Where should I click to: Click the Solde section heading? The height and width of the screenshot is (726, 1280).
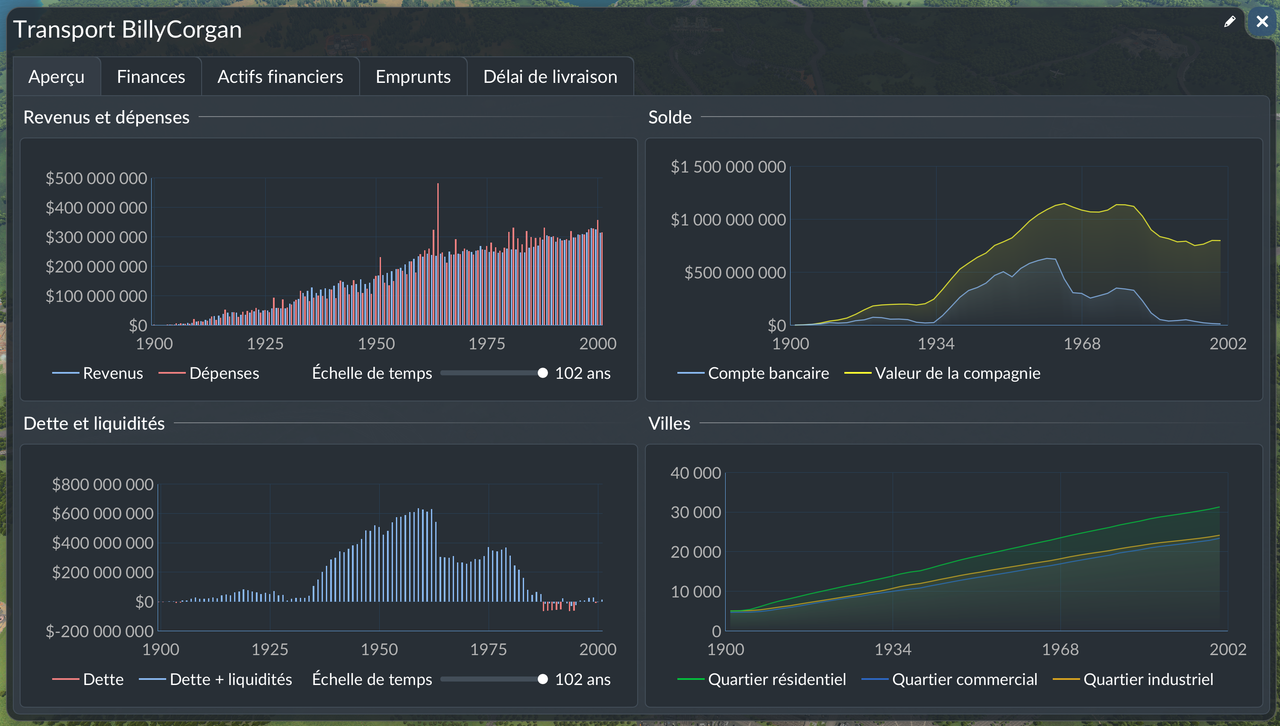click(x=670, y=117)
